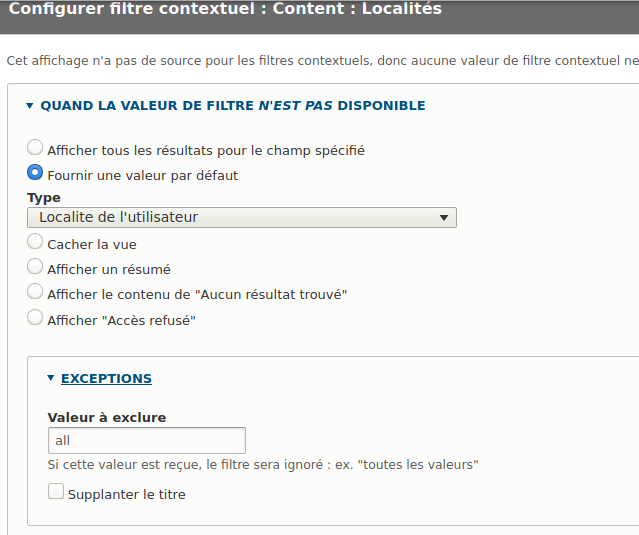
Task: Click the 'Valeur à exclure' text field
Action: (146, 440)
